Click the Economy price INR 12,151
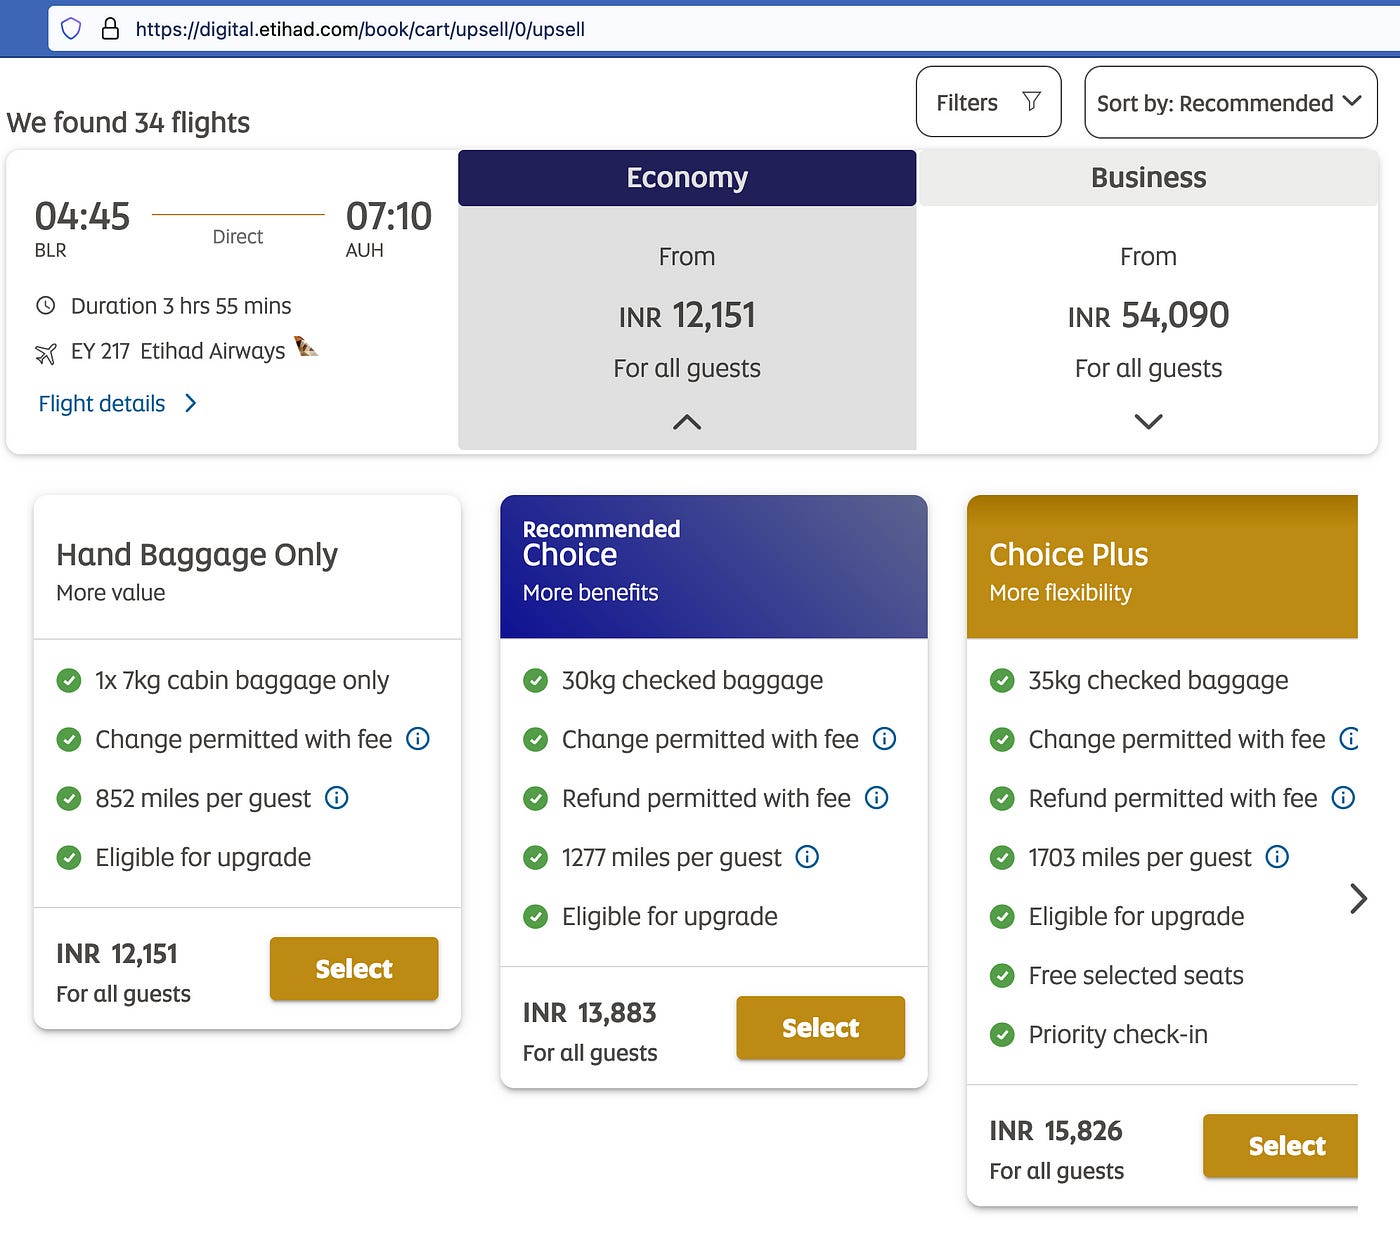This screenshot has width=1400, height=1243. click(687, 316)
